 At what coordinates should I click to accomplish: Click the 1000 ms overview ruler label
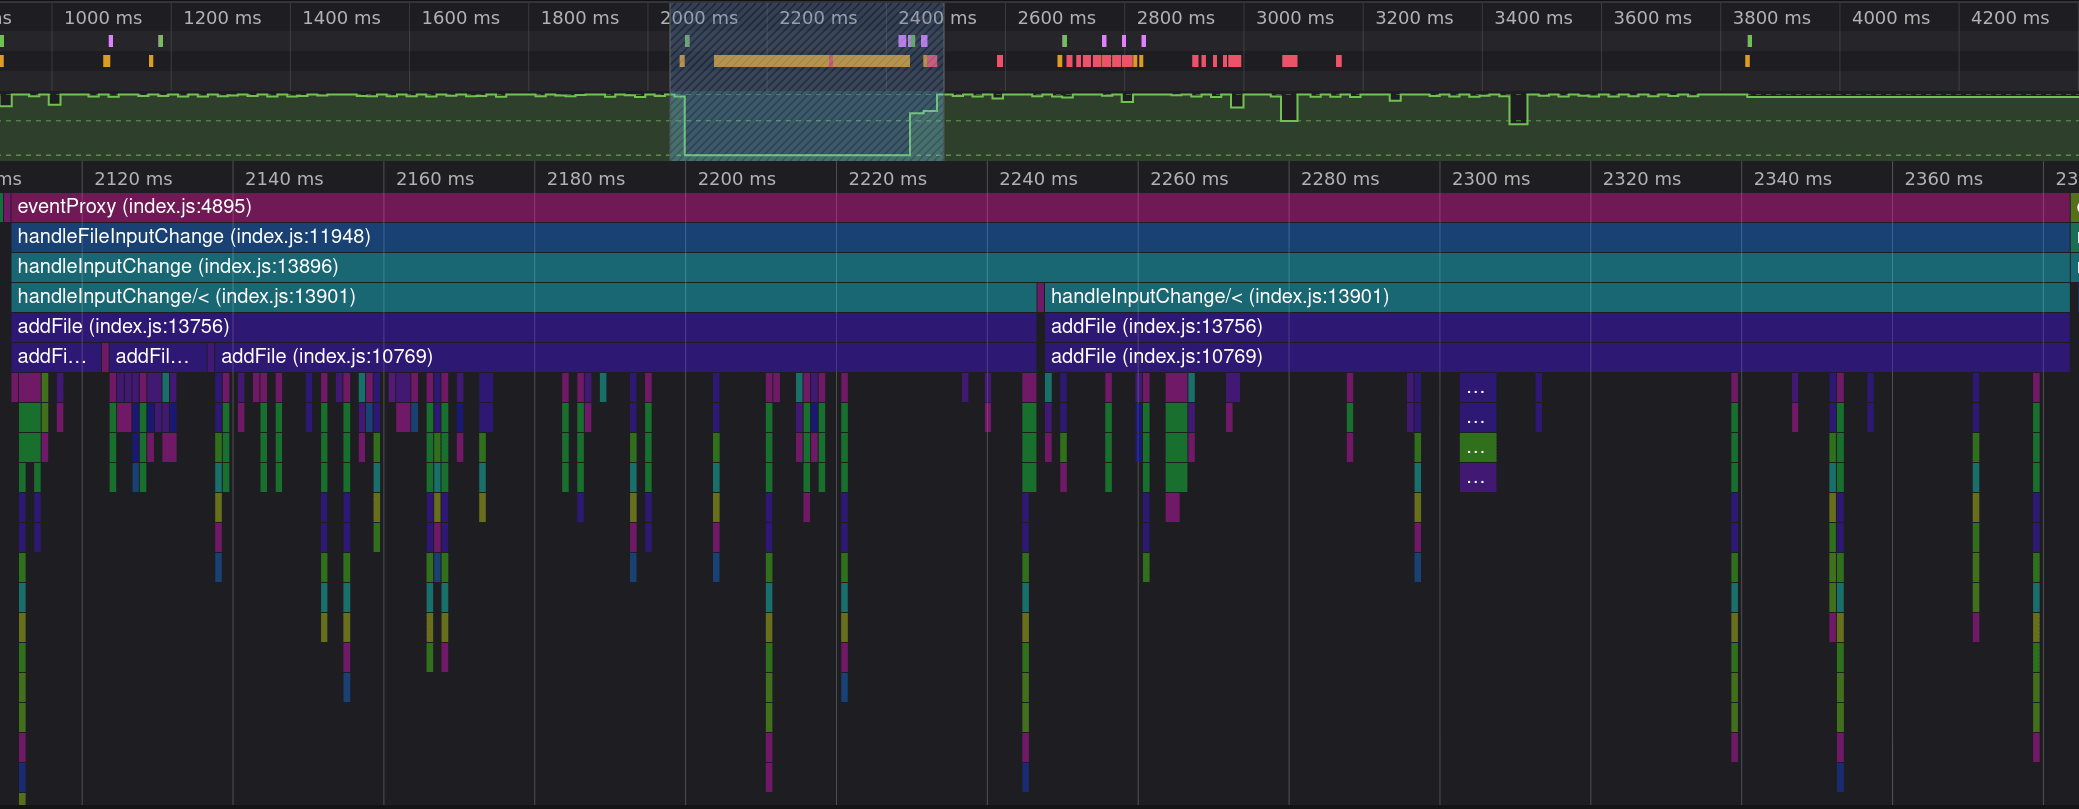click(x=103, y=18)
